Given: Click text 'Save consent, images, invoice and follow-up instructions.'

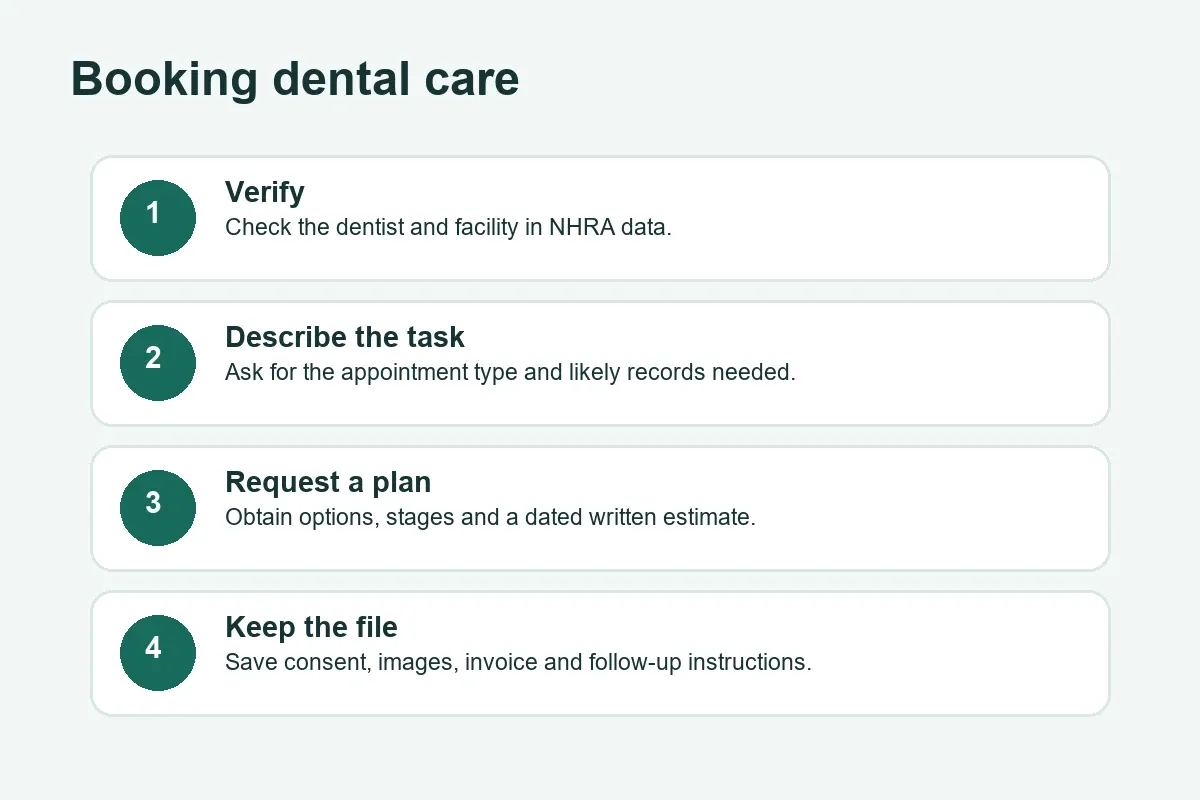Looking at the screenshot, I should point(518,662).
